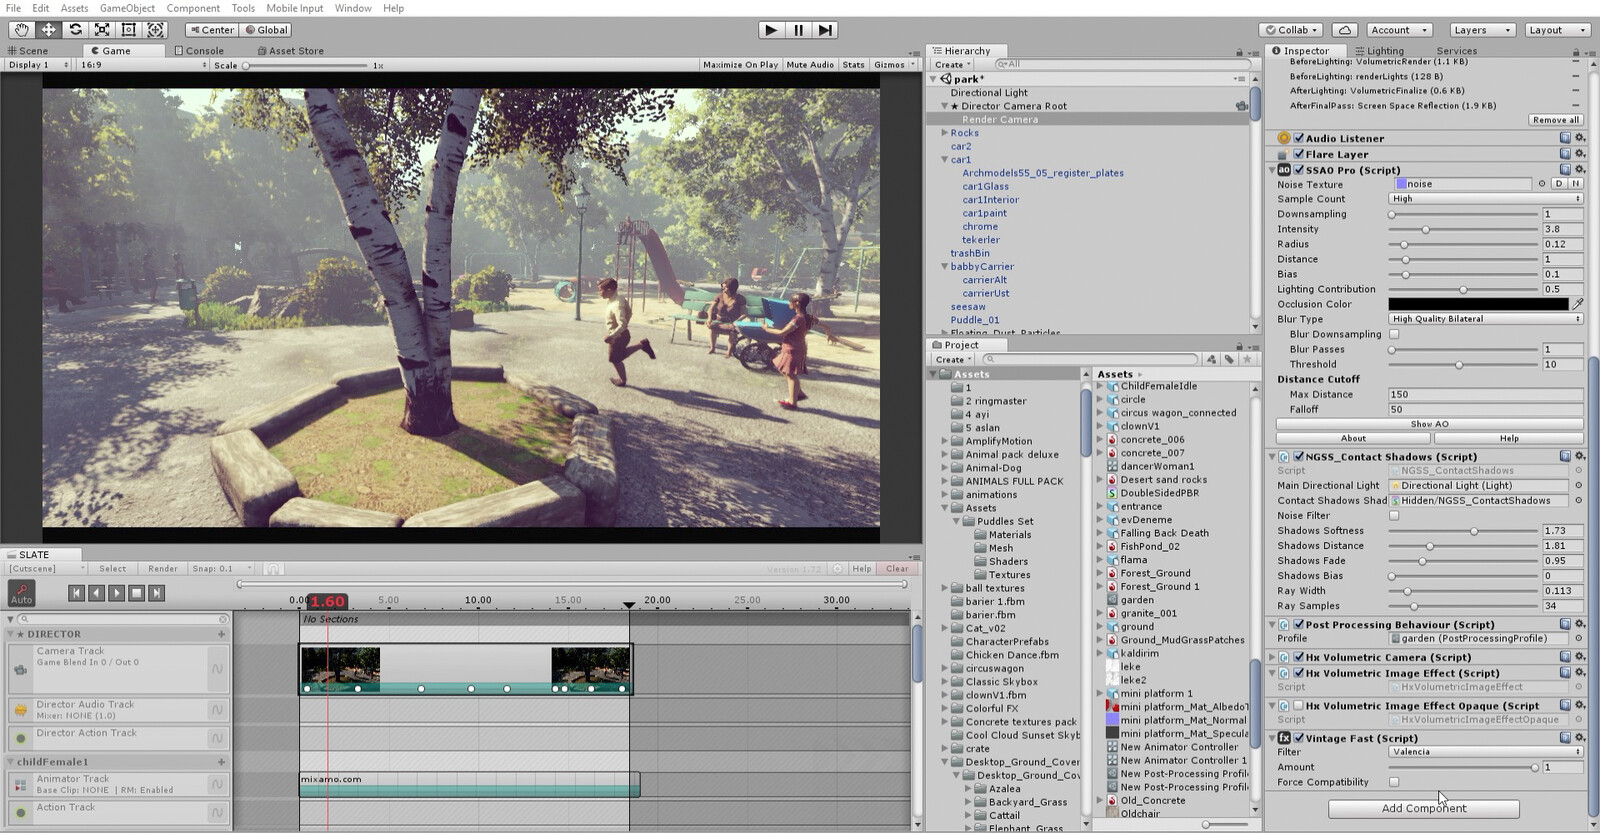Open the cloud services icon
The width and height of the screenshot is (1600, 833).
coord(1345,30)
